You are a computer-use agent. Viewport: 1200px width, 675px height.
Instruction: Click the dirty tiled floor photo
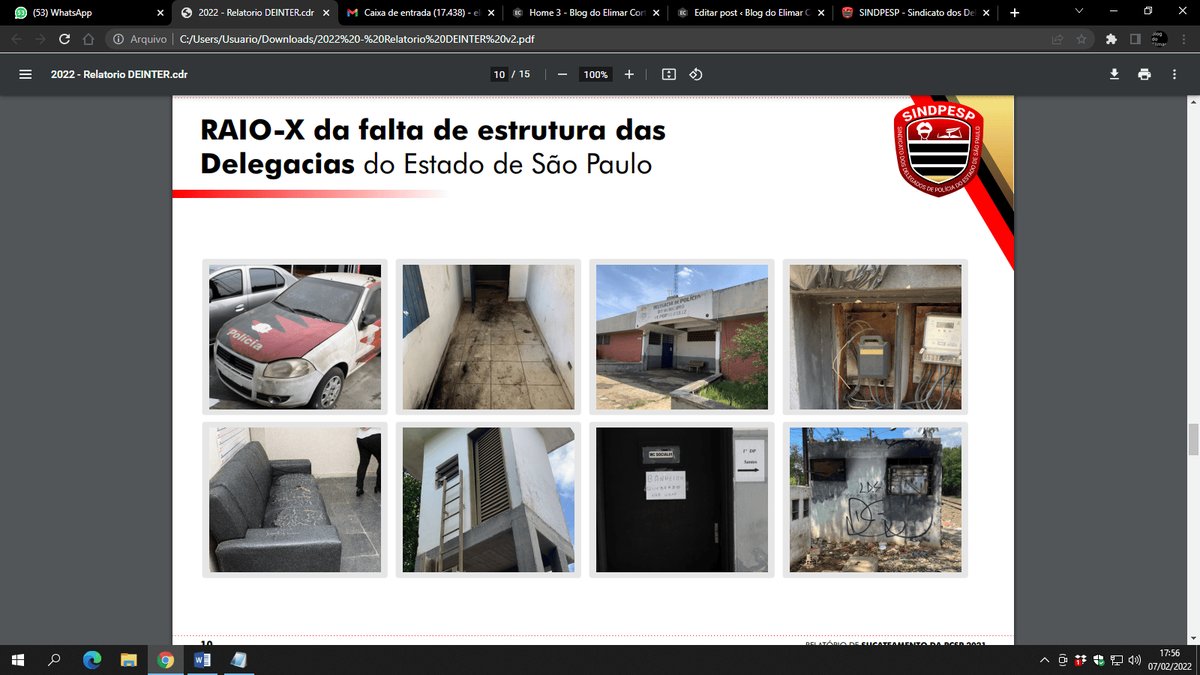(489, 337)
